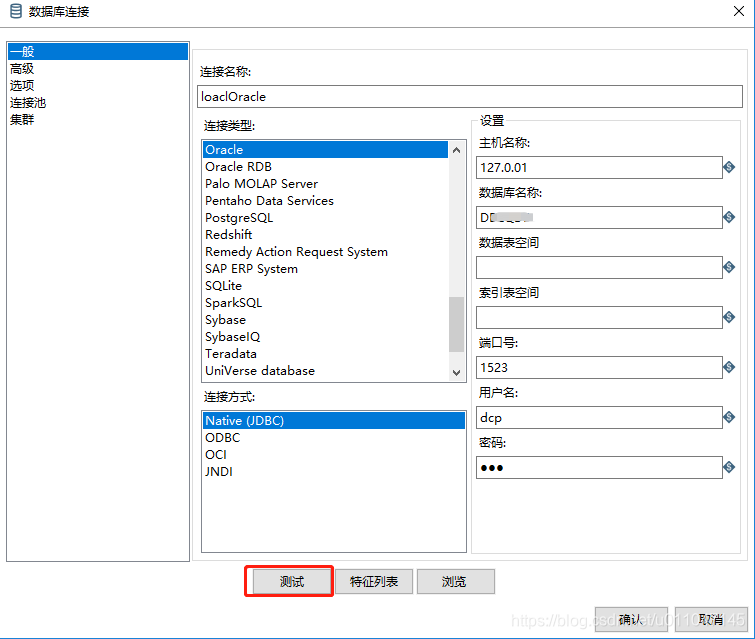
Task: Click the 浏览 button
Action: tap(456, 582)
